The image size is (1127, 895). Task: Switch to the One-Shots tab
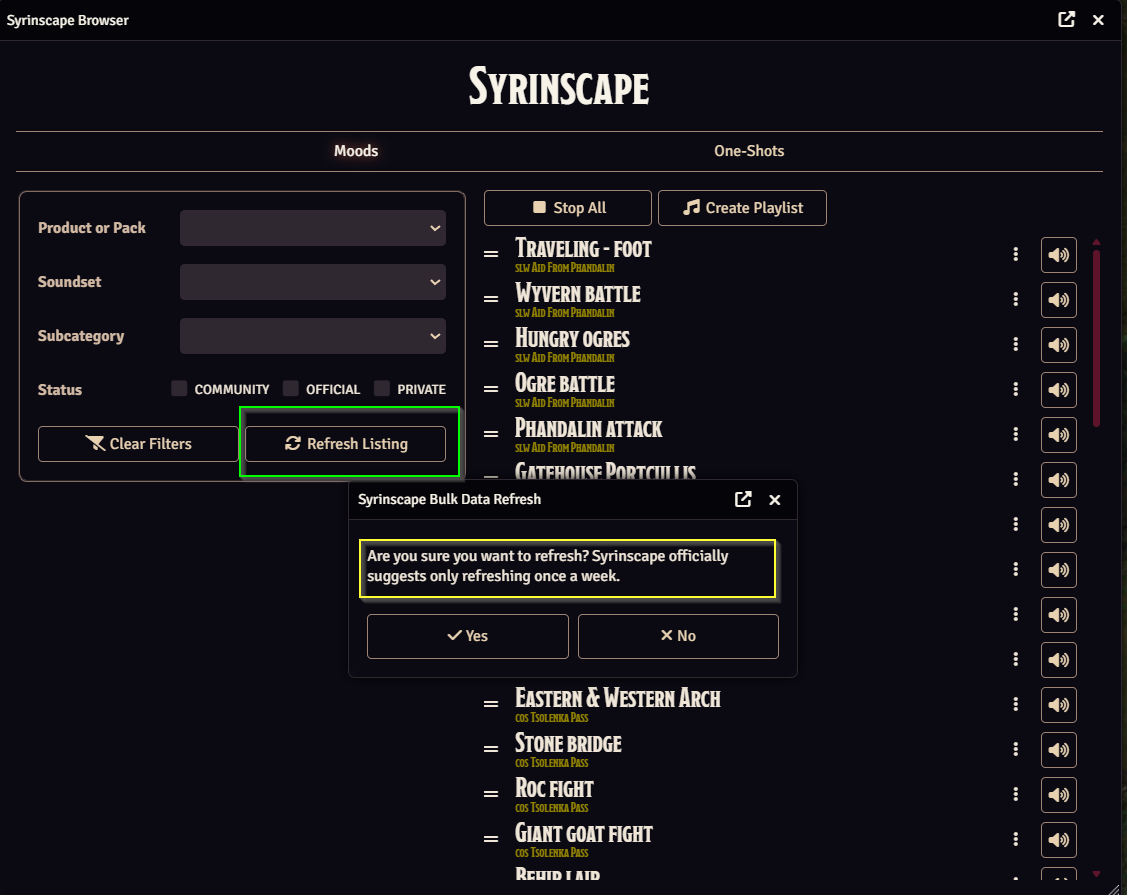pyautogui.click(x=749, y=151)
